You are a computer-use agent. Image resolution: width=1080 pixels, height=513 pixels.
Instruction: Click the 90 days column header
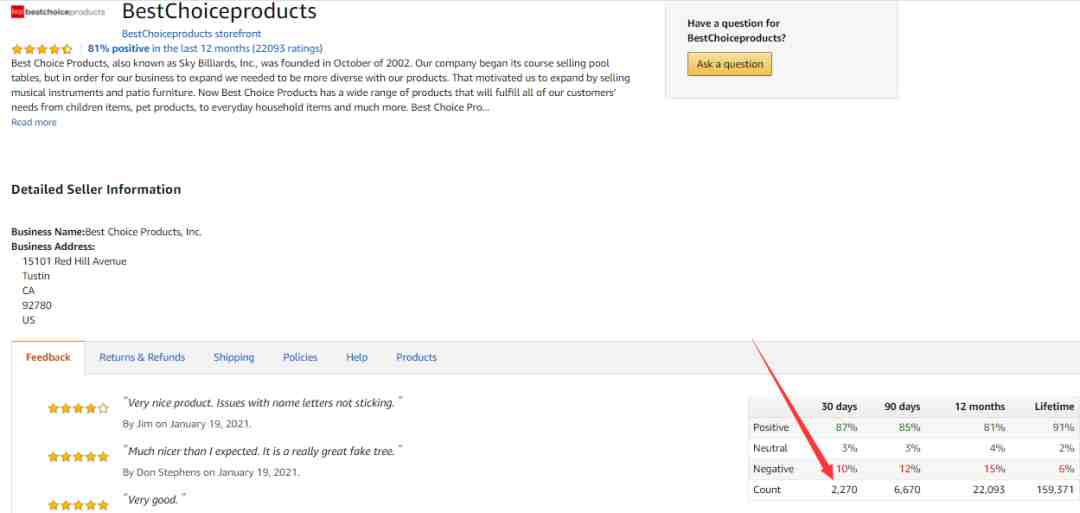pyautogui.click(x=902, y=407)
